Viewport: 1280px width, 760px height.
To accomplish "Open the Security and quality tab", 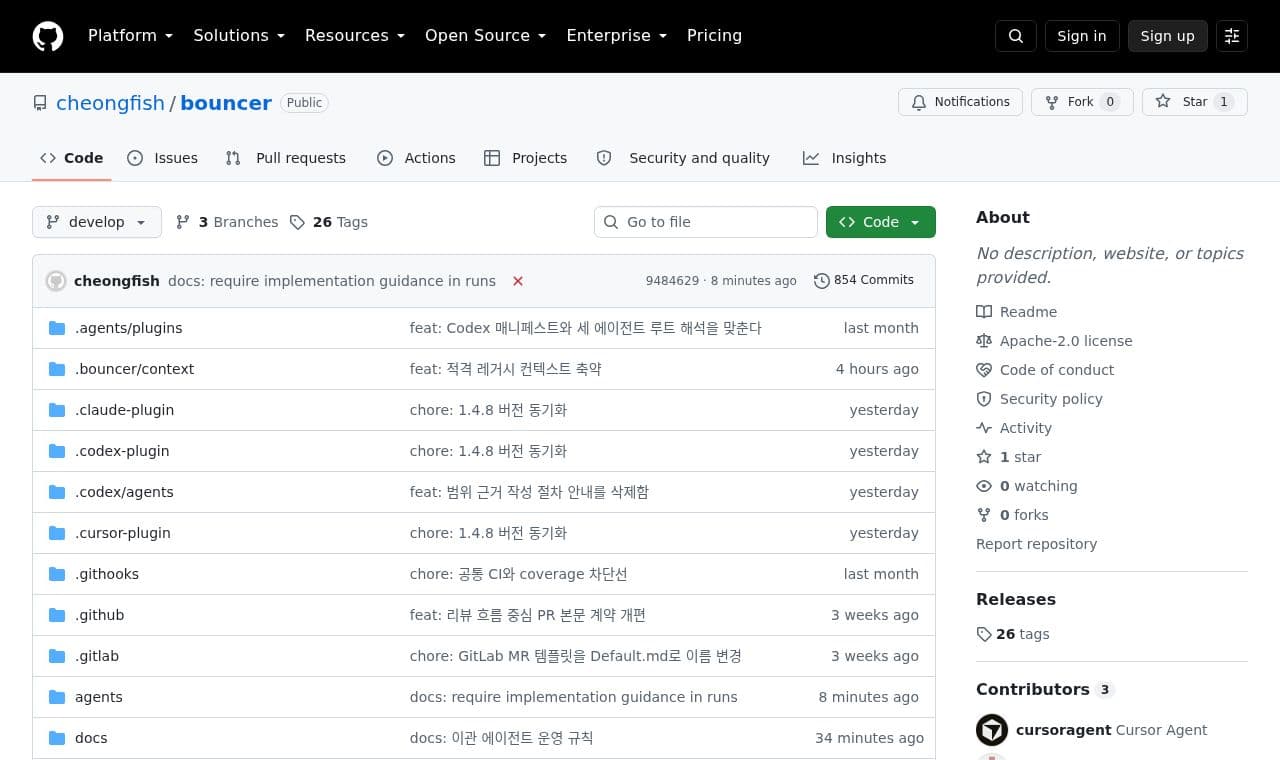I will tap(683, 158).
